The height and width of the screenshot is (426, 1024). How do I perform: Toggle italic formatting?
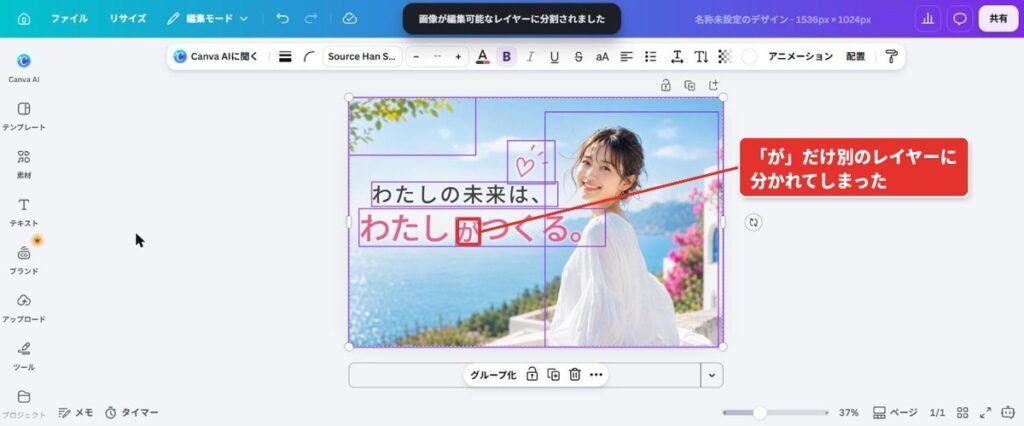pyautogui.click(x=530, y=57)
